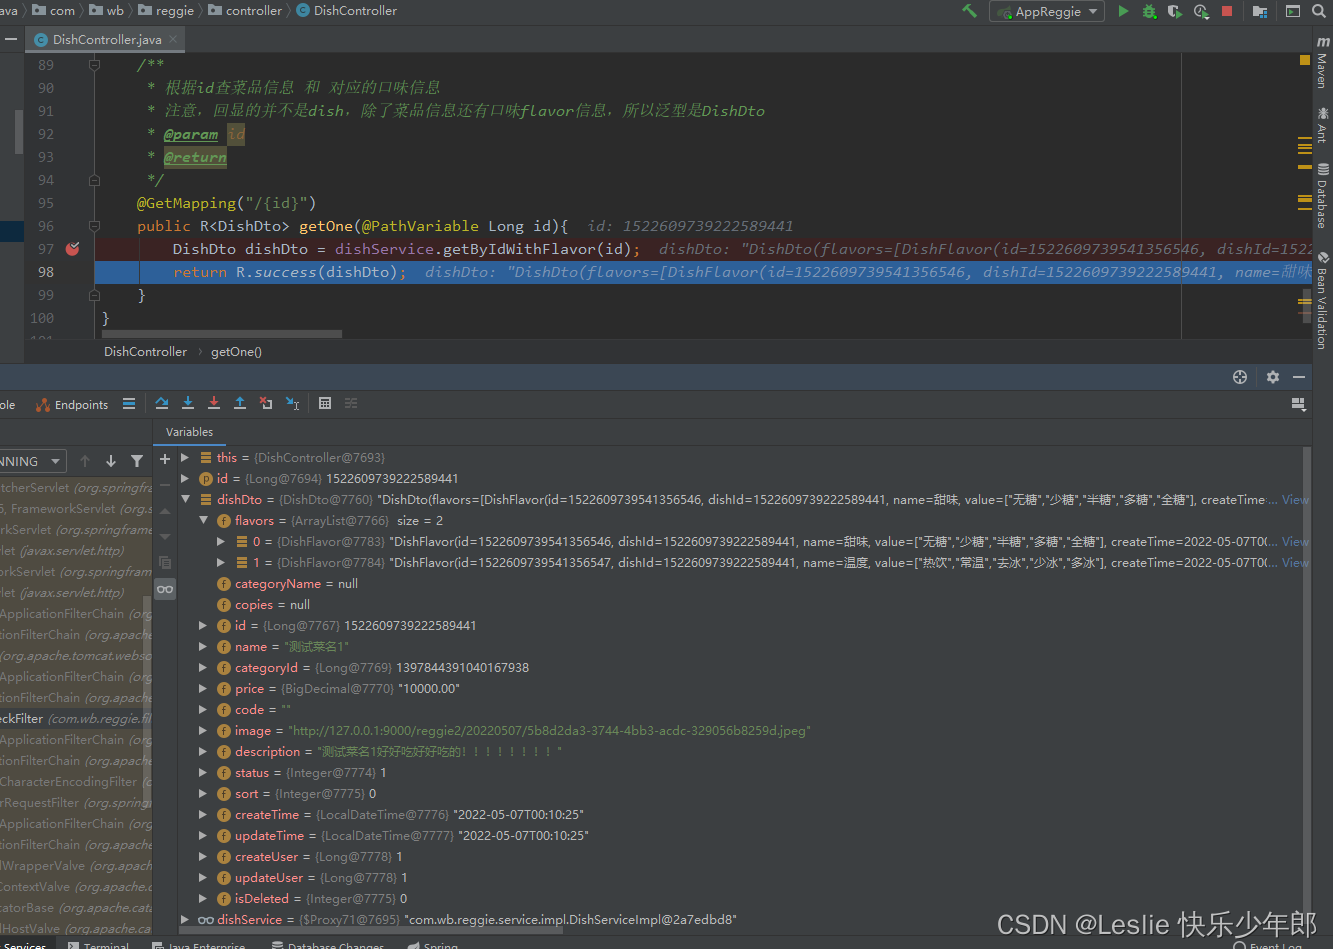Go to next frame with the down arrow
This screenshot has width=1333, height=949.
(x=111, y=461)
